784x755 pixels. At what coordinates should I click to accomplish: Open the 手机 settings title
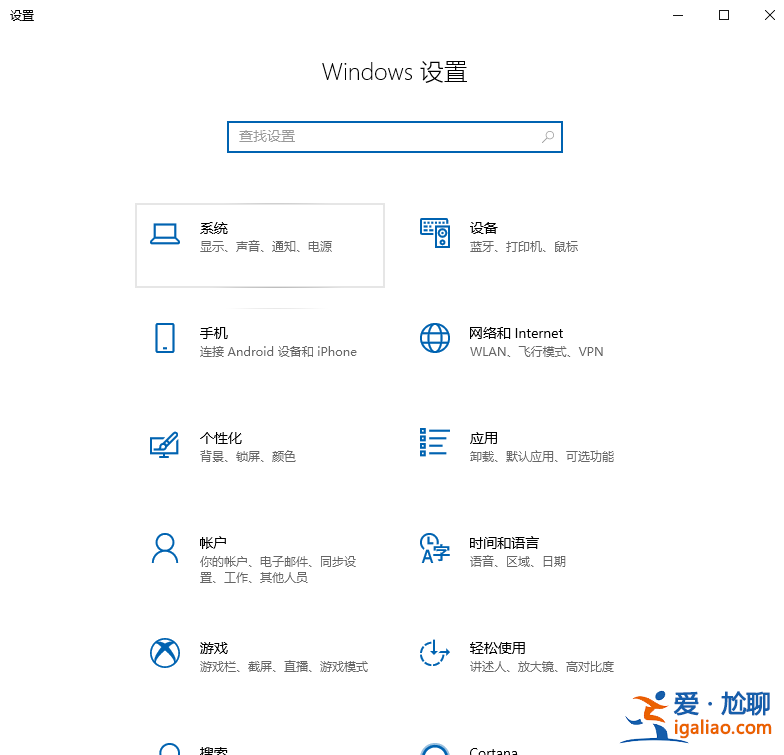tap(214, 333)
